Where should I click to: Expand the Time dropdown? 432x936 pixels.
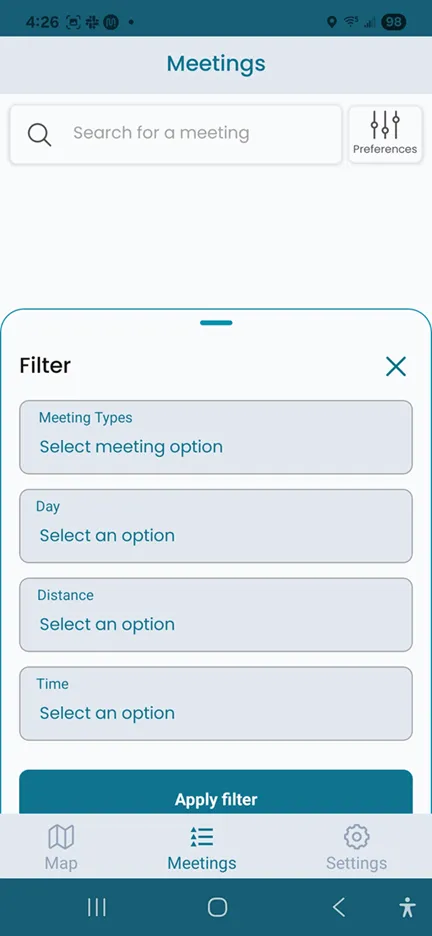(x=216, y=703)
